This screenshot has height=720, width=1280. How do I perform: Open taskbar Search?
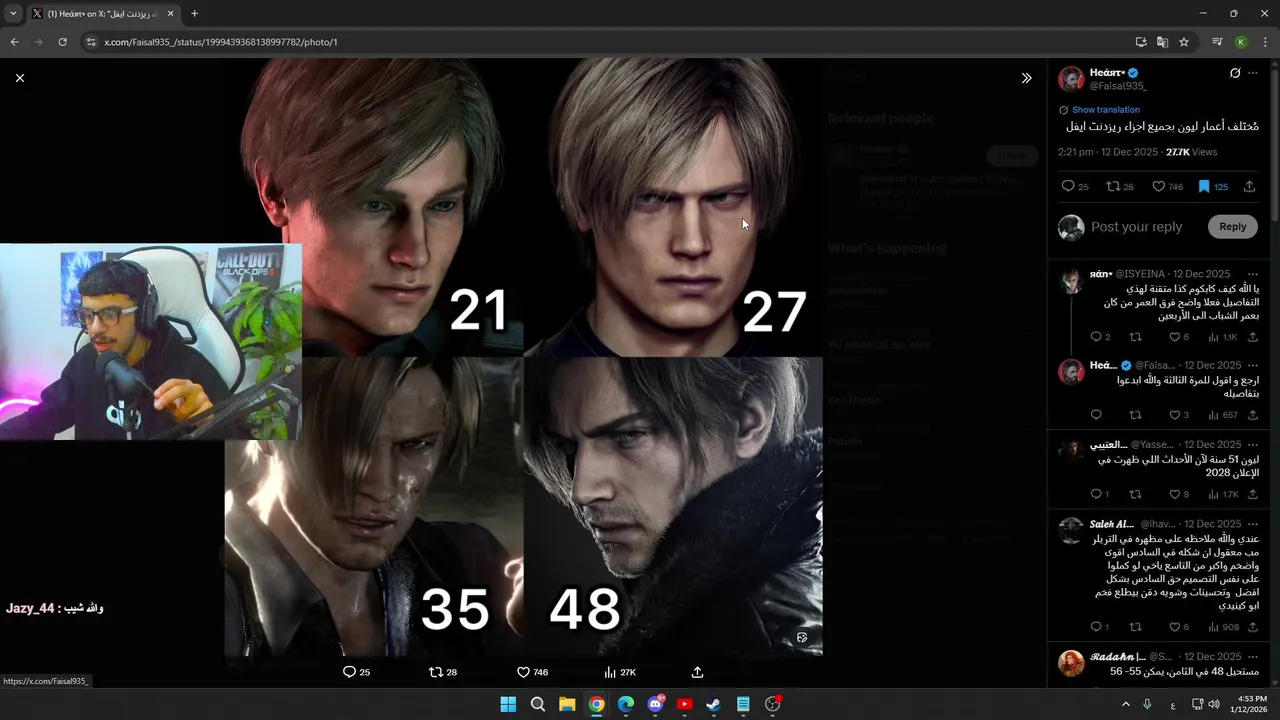coord(538,704)
